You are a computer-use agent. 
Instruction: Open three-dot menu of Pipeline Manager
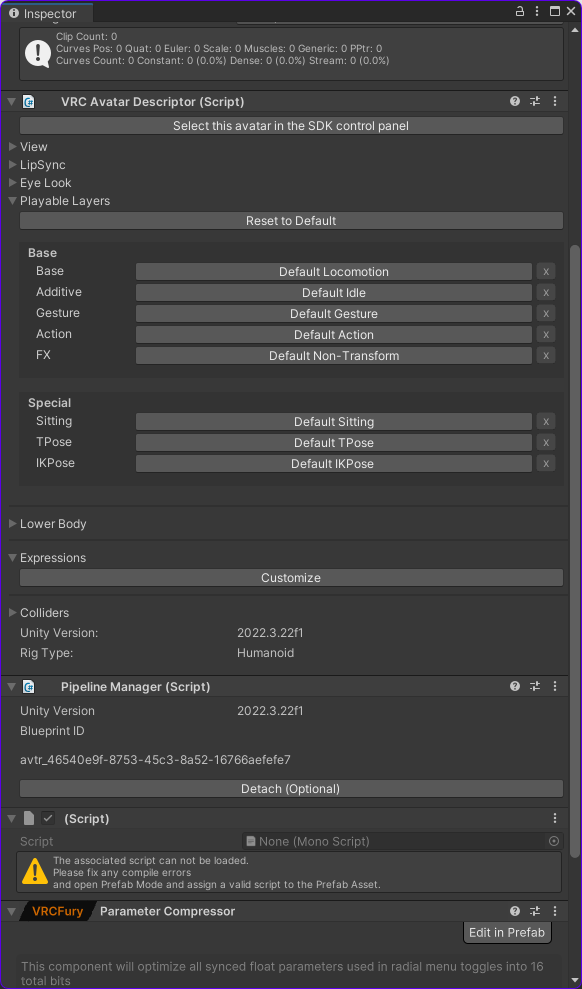[x=555, y=686]
